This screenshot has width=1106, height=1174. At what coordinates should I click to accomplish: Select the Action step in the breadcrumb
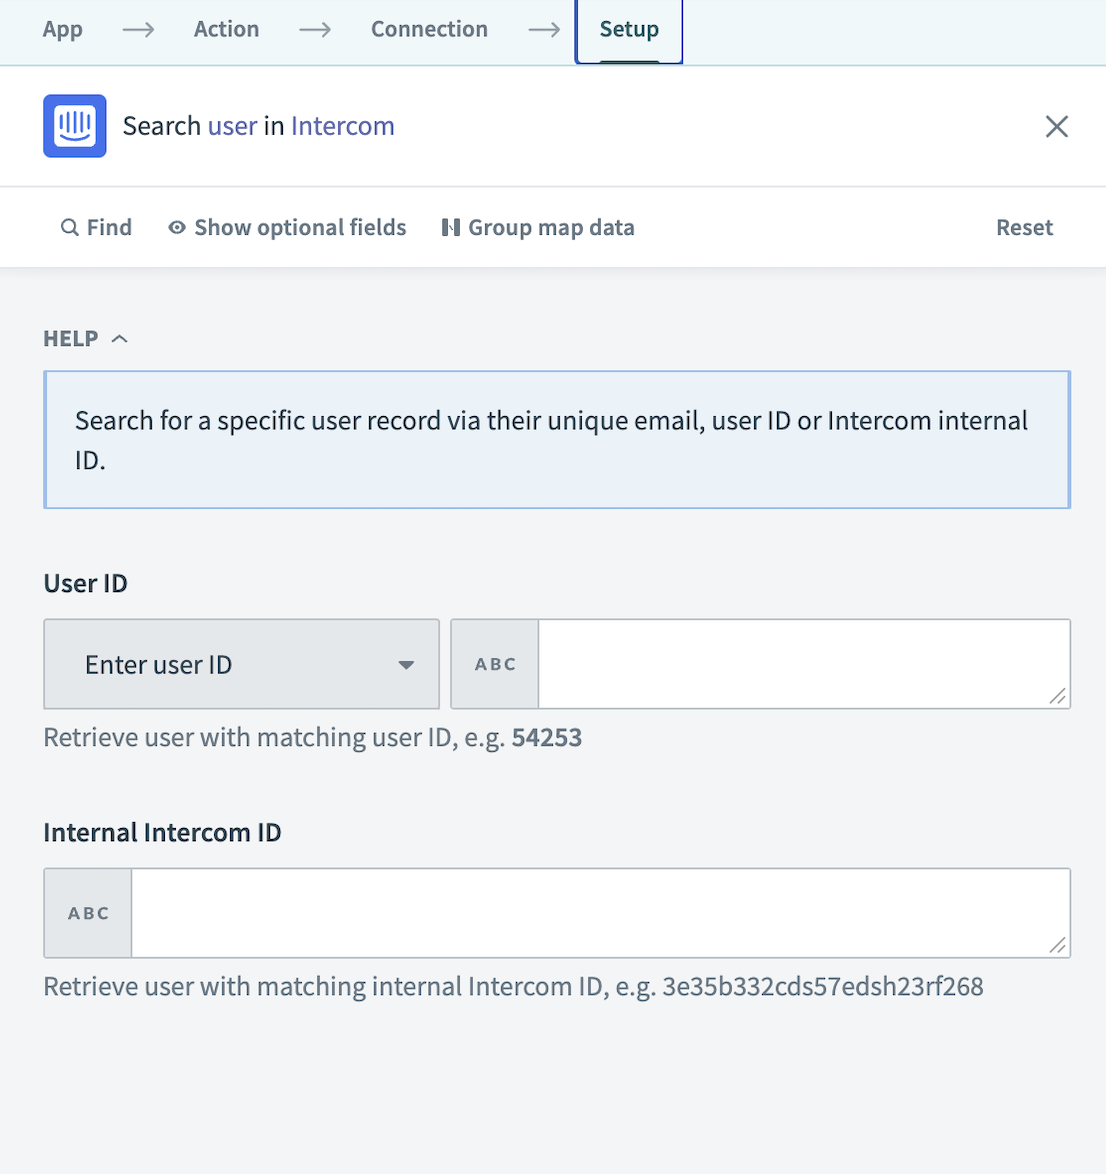[226, 29]
